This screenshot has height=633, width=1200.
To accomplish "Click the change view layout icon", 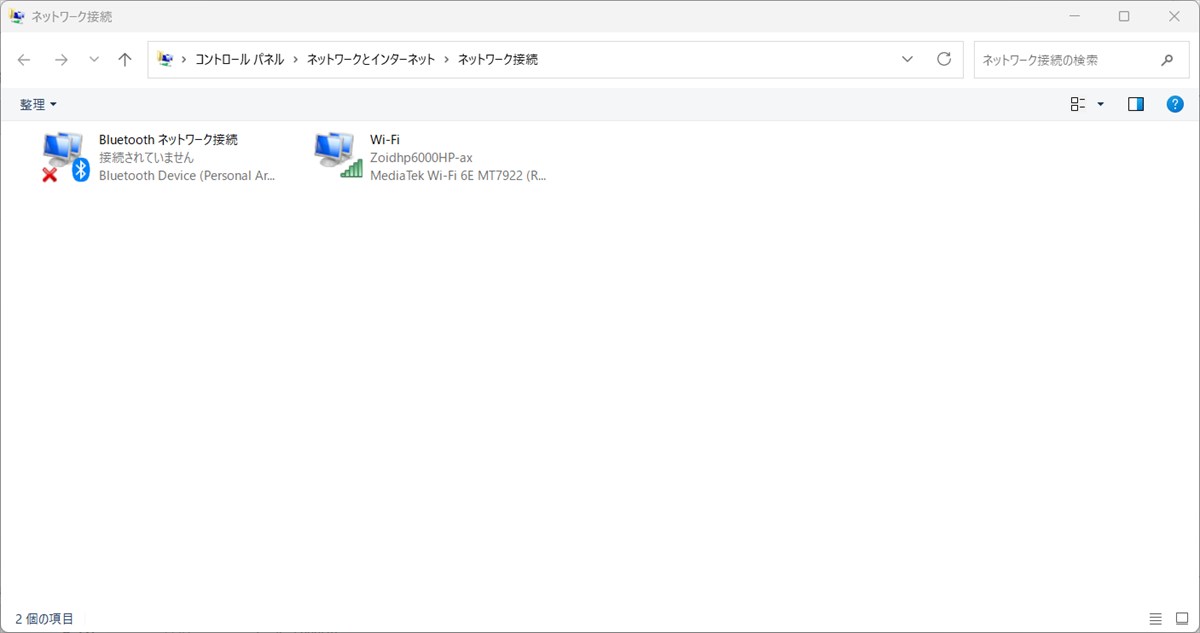I will (x=1078, y=104).
